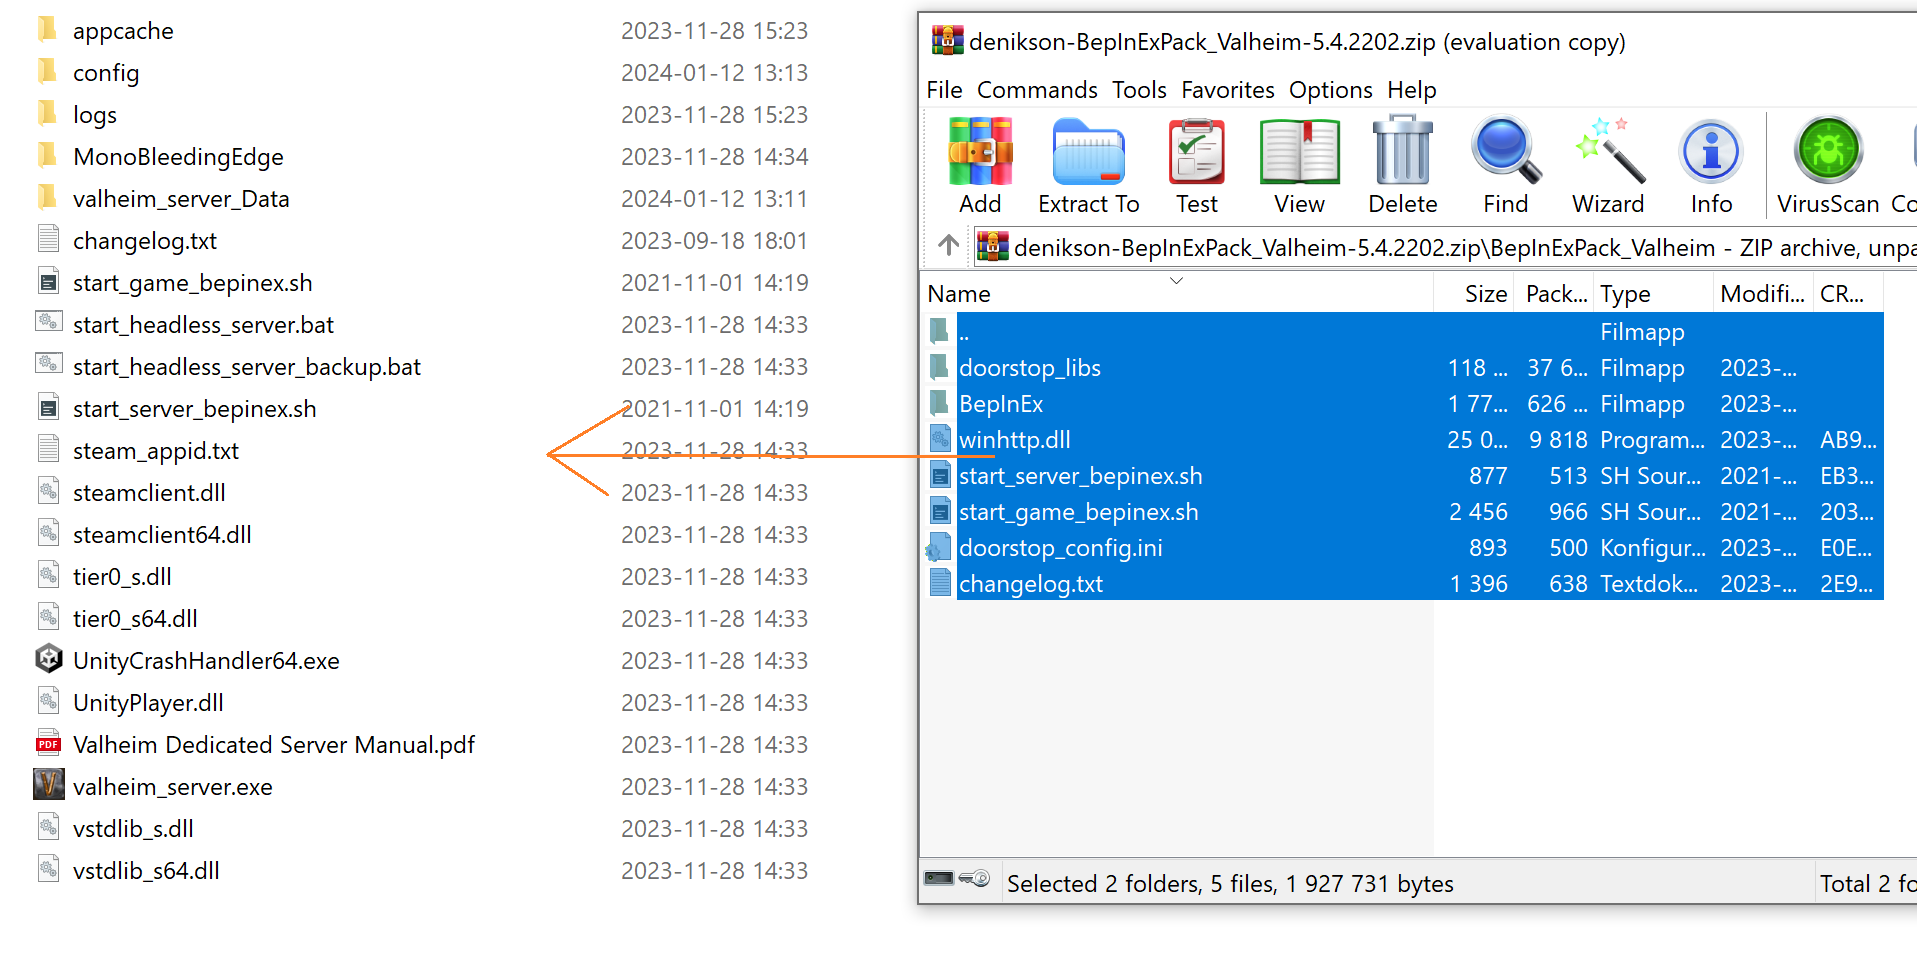Open the Extract To dialog
Screen dimensions: 1917x980
(x=1088, y=165)
